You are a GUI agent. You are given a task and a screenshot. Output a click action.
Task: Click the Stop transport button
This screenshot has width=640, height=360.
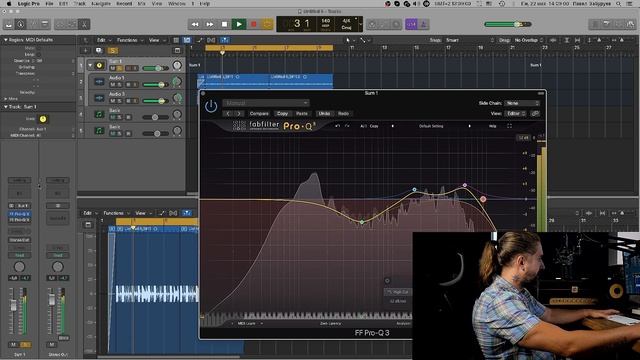[224, 24]
